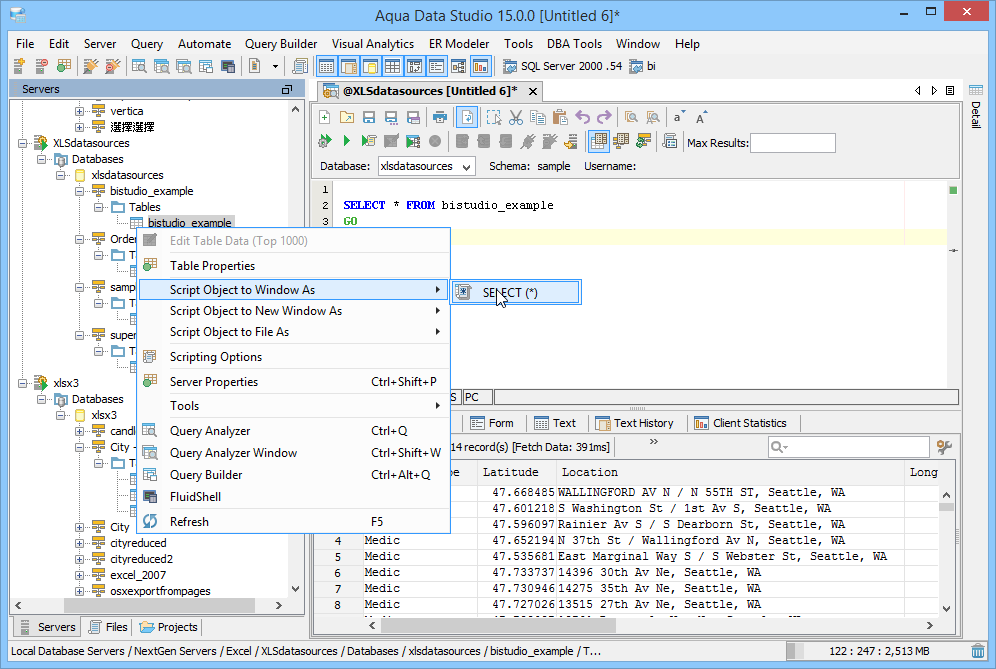Click the Paste clipboard icon
The image size is (996, 669).
560,117
